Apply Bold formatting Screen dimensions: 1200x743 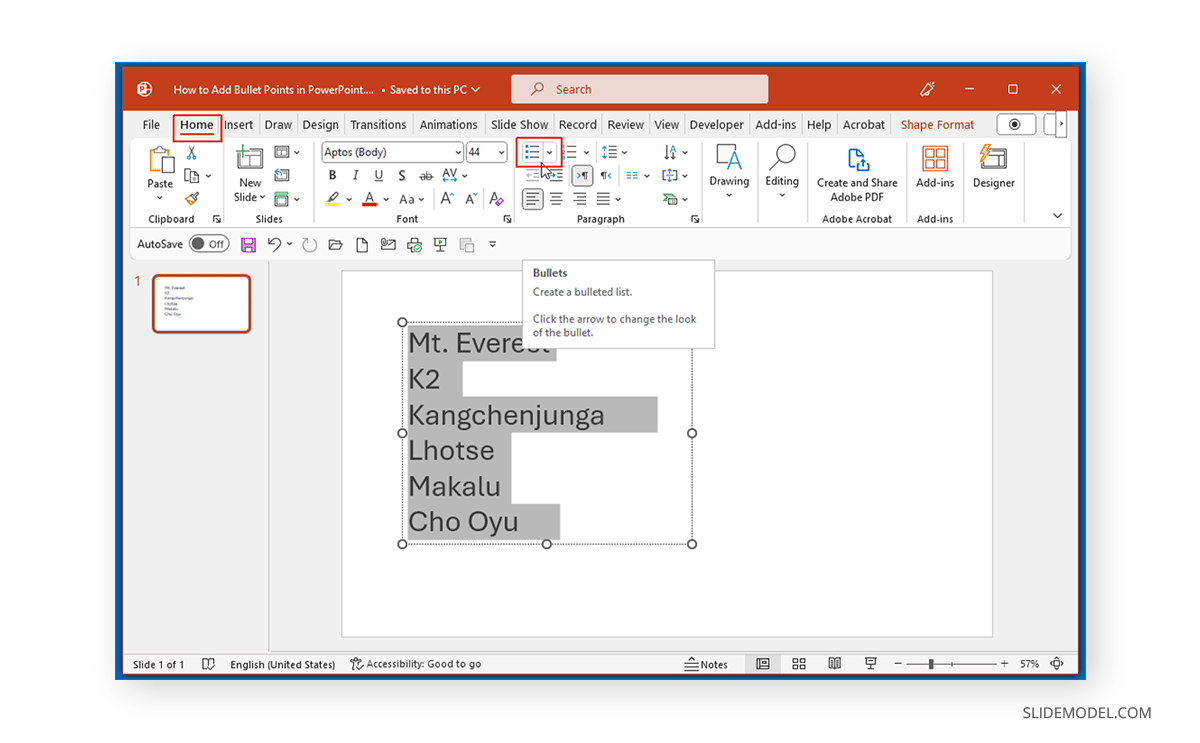tap(332, 176)
